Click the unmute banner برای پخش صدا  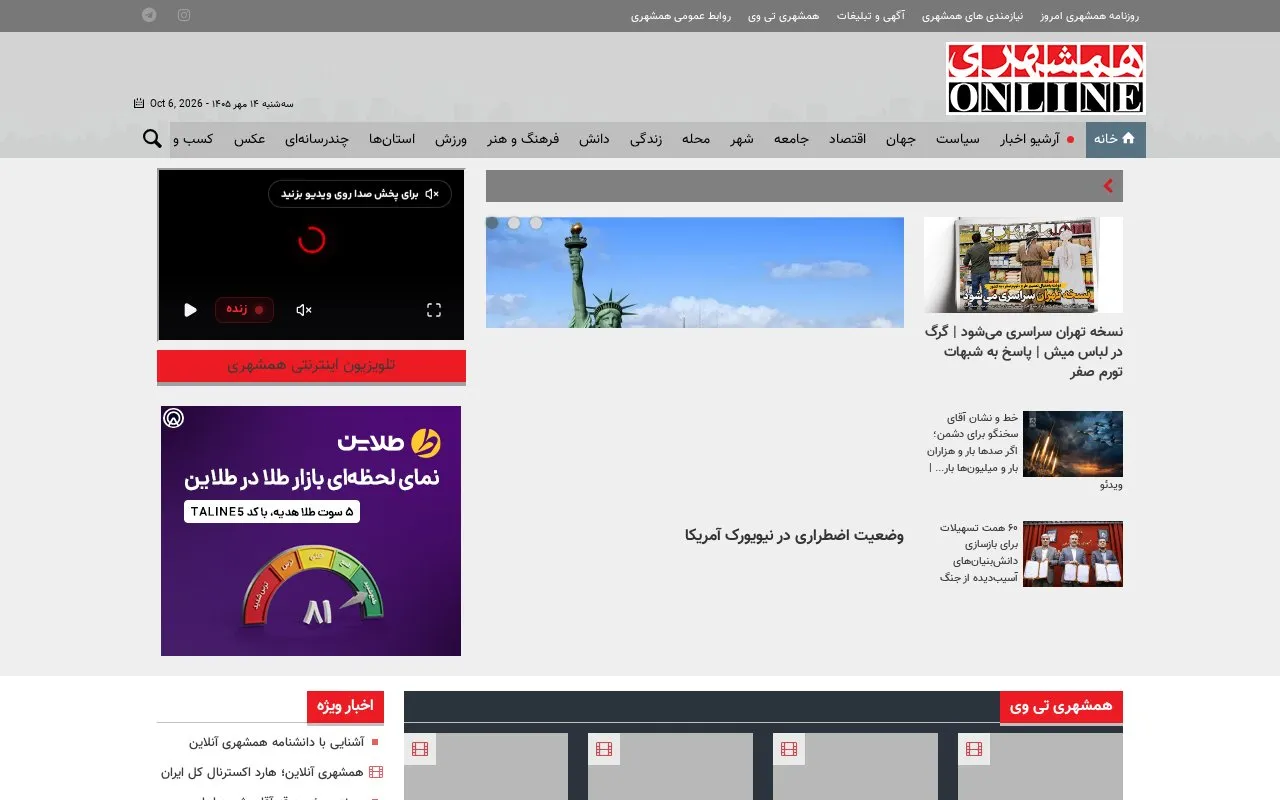click(360, 194)
